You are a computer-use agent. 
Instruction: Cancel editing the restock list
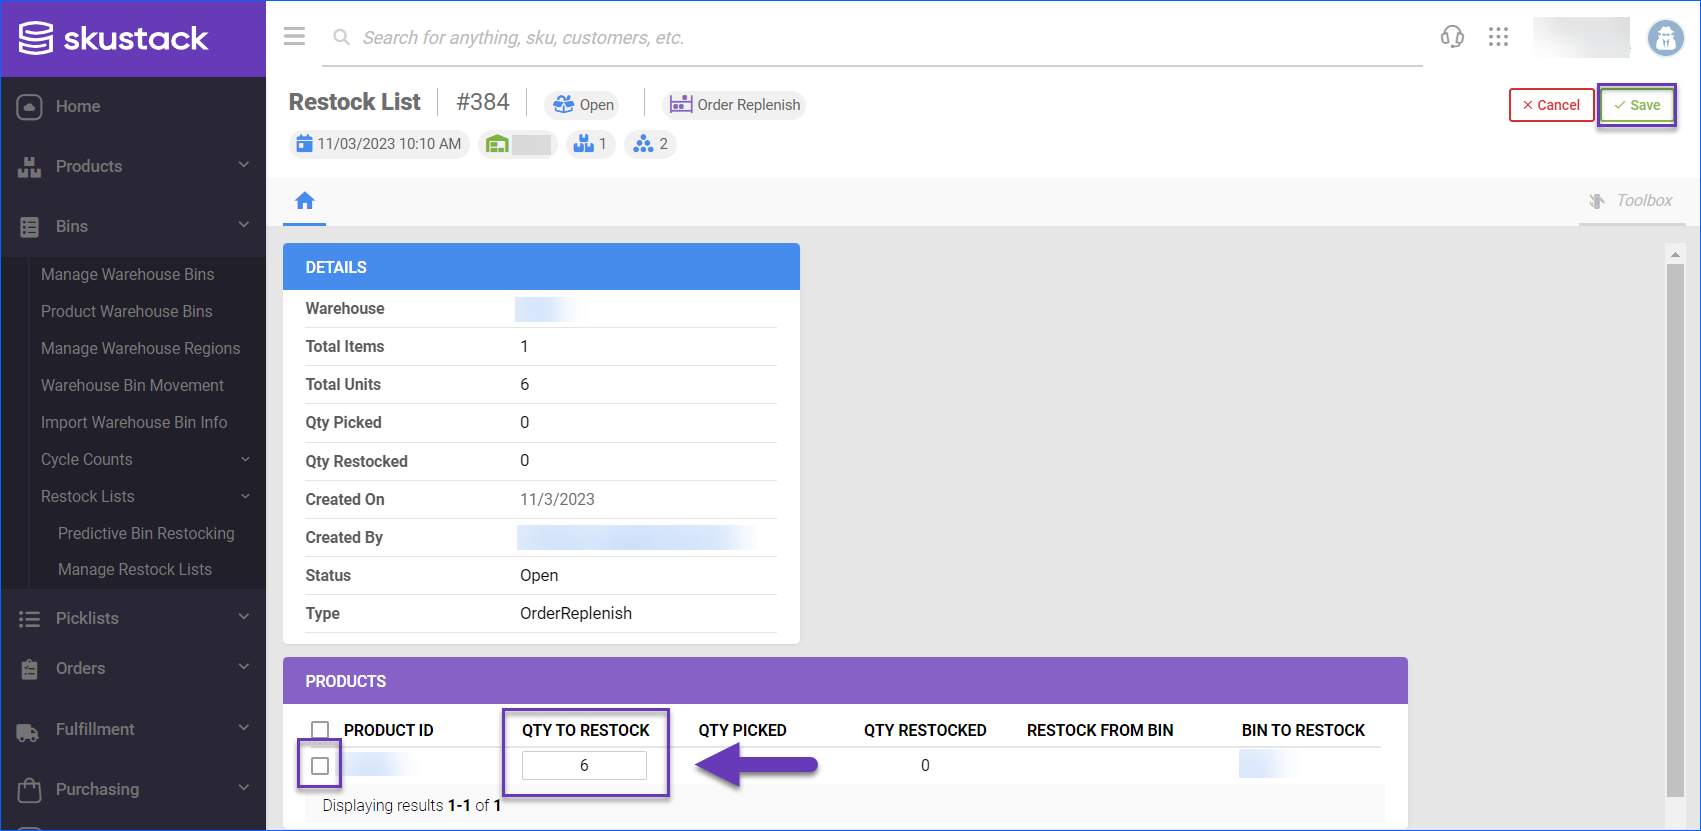click(x=1551, y=105)
